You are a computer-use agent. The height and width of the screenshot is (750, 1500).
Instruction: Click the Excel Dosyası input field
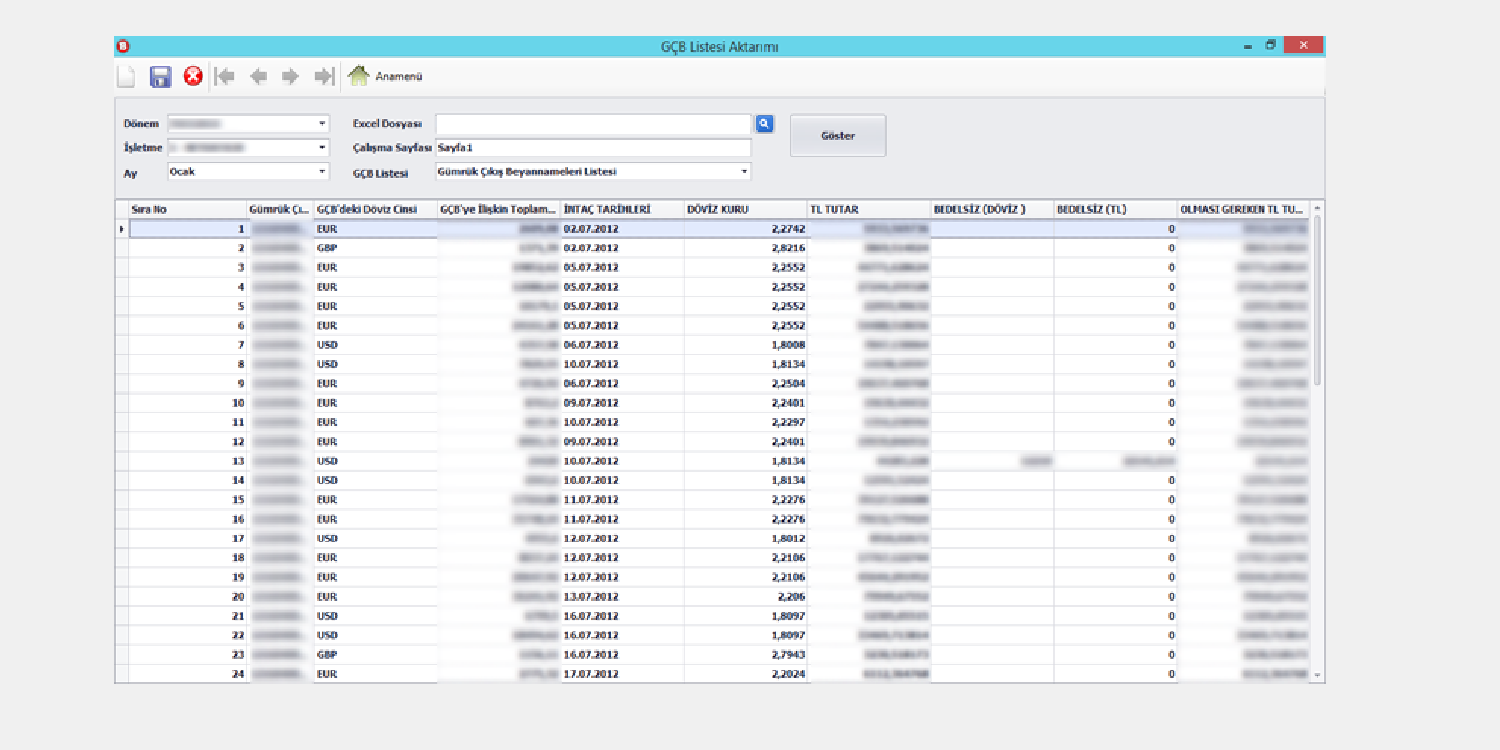coord(593,124)
